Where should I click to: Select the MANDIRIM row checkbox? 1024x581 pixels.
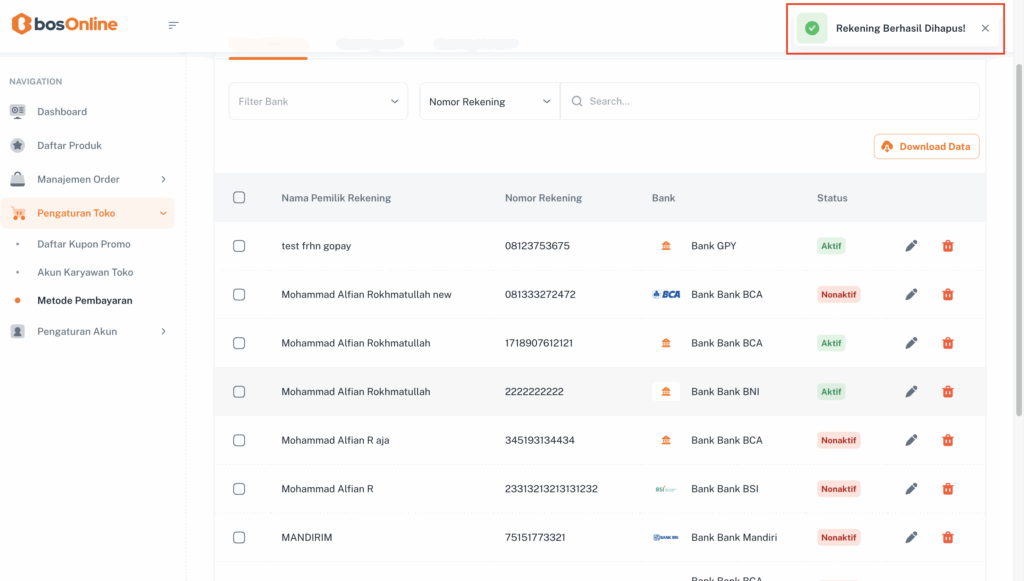(x=239, y=537)
